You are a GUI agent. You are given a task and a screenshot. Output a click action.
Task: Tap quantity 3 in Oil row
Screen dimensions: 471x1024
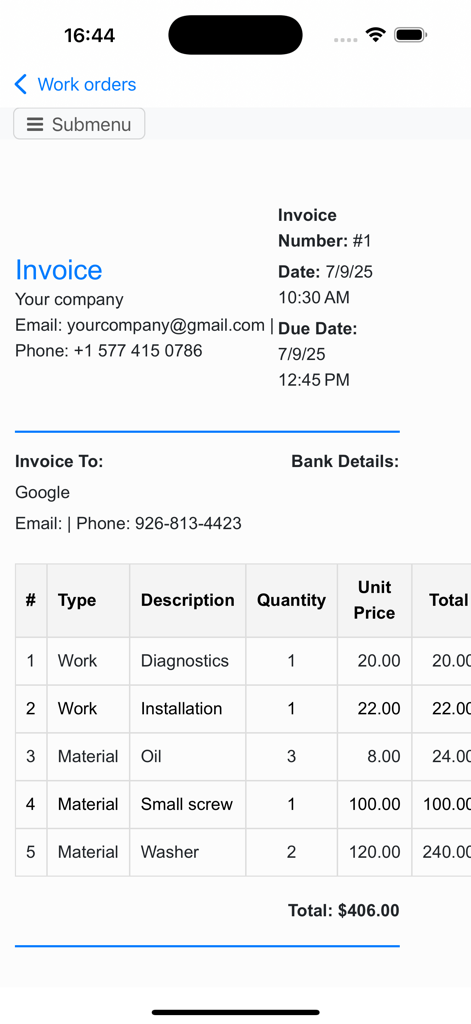click(x=291, y=756)
